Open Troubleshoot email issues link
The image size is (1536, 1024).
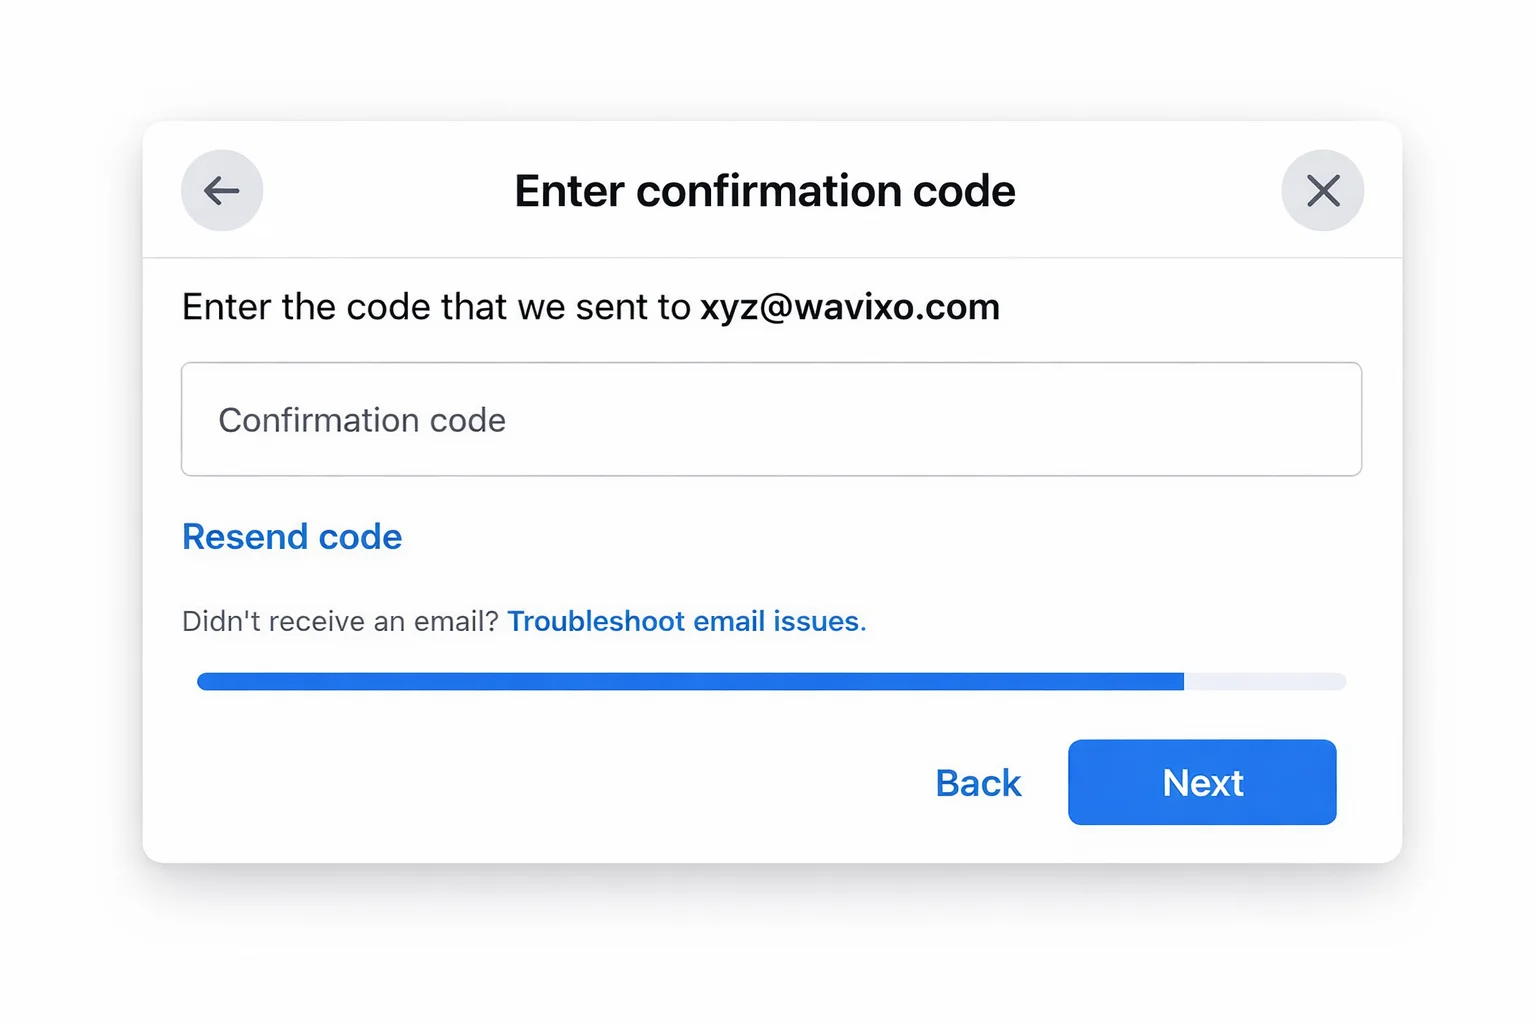pyautogui.click(x=686, y=621)
